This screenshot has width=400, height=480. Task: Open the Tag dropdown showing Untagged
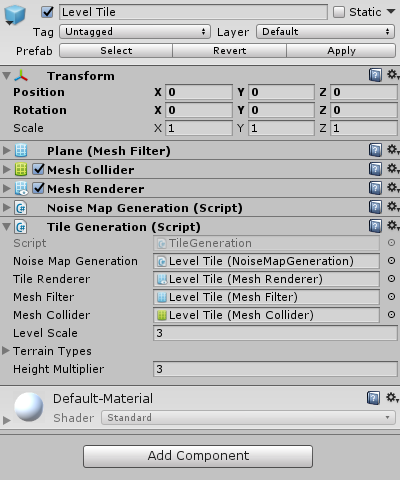click(135, 32)
